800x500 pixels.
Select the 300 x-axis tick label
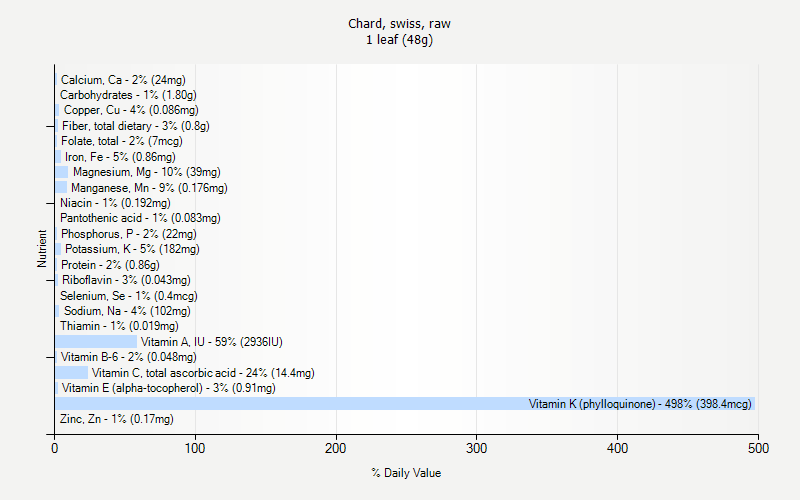coord(476,449)
